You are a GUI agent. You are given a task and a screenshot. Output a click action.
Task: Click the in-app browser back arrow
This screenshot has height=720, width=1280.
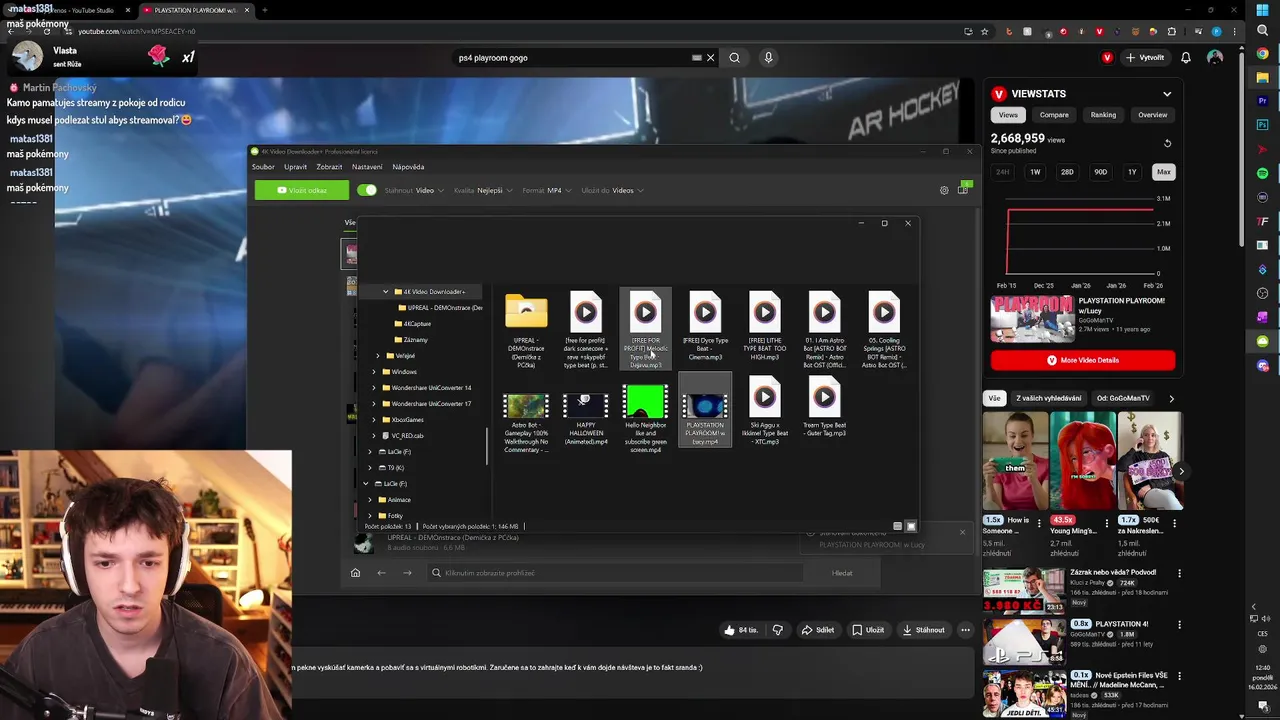coord(381,573)
